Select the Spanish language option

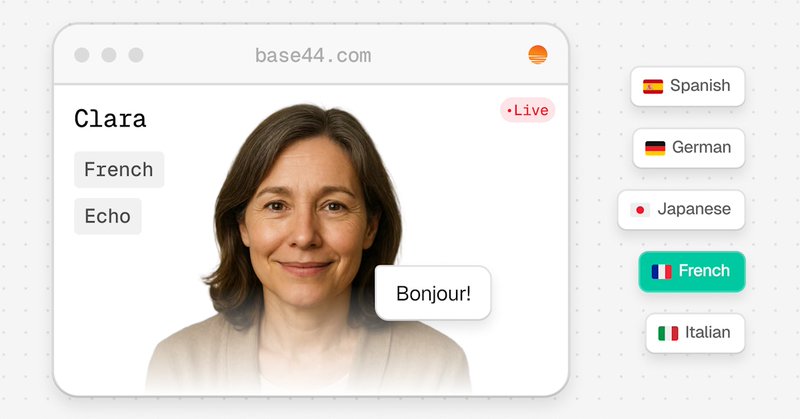pyautogui.click(x=687, y=86)
